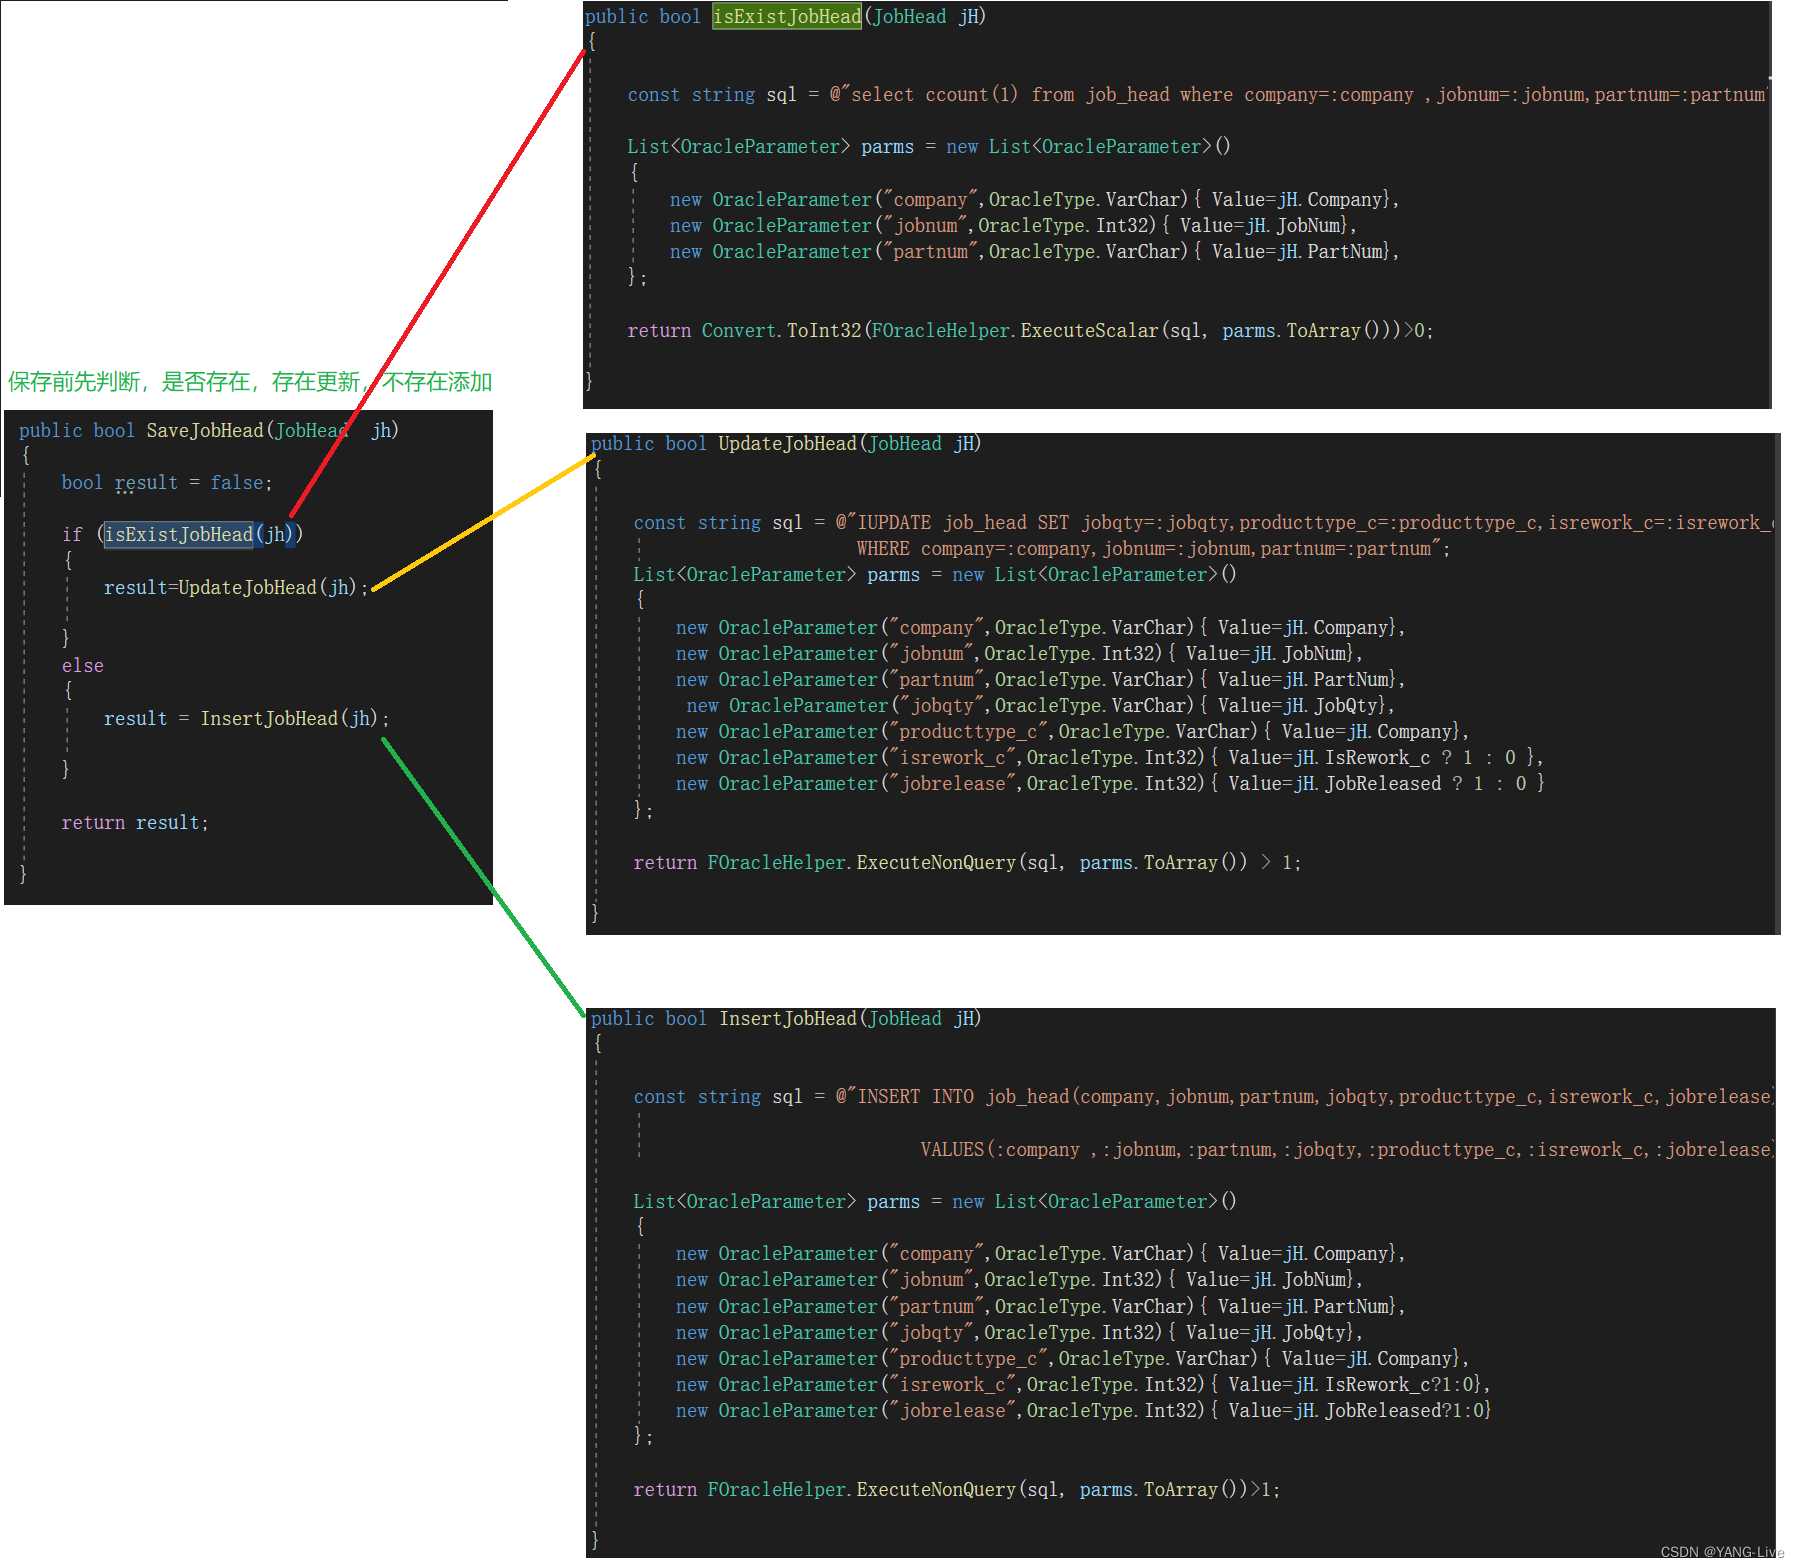Click "company" parameter line in isExistJobHead method
This screenshot has height=1568, width=1800.
point(1034,200)
